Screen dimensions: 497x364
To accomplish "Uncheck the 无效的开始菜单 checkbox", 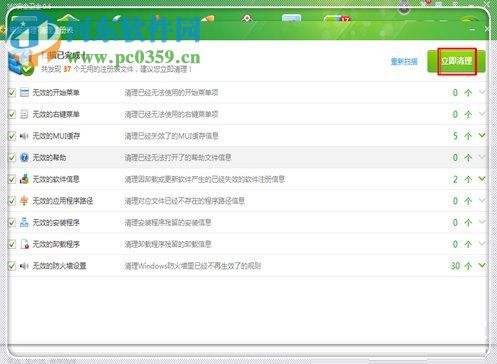I will (12, 92).
